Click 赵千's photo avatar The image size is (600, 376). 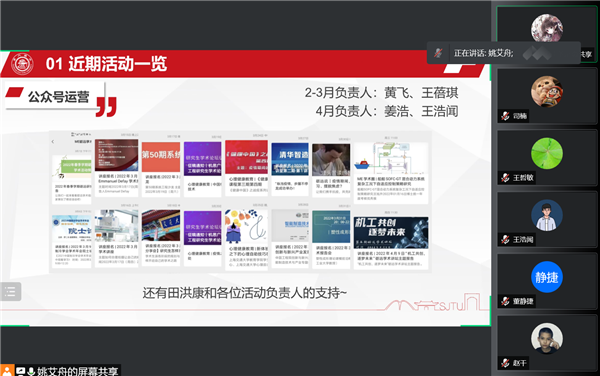(546, 339)
